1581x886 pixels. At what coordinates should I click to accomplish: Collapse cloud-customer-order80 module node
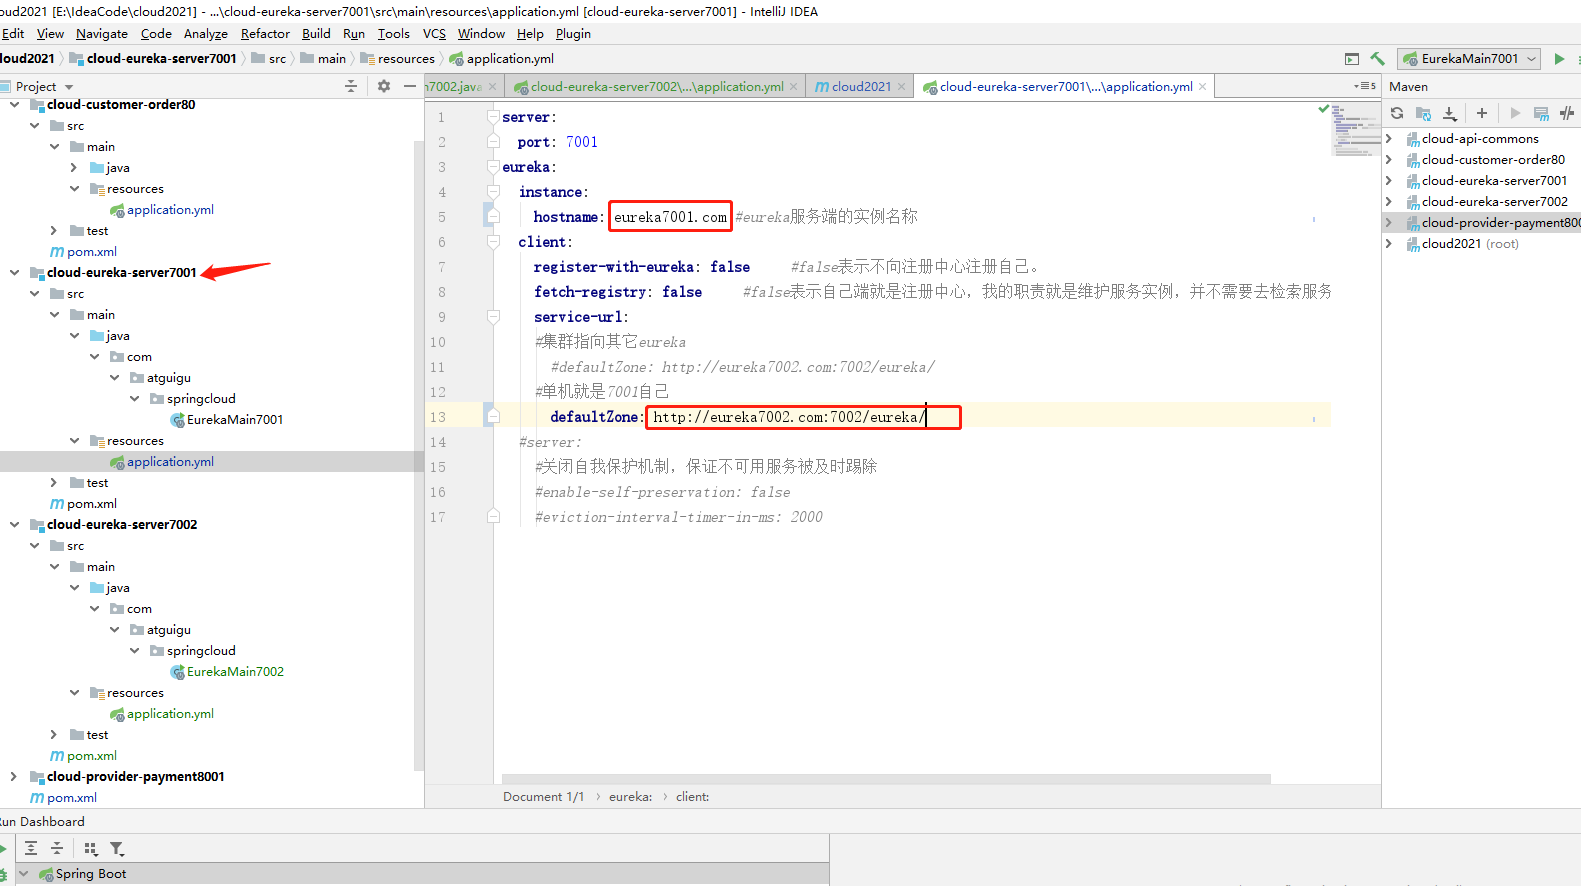[14, 105]
